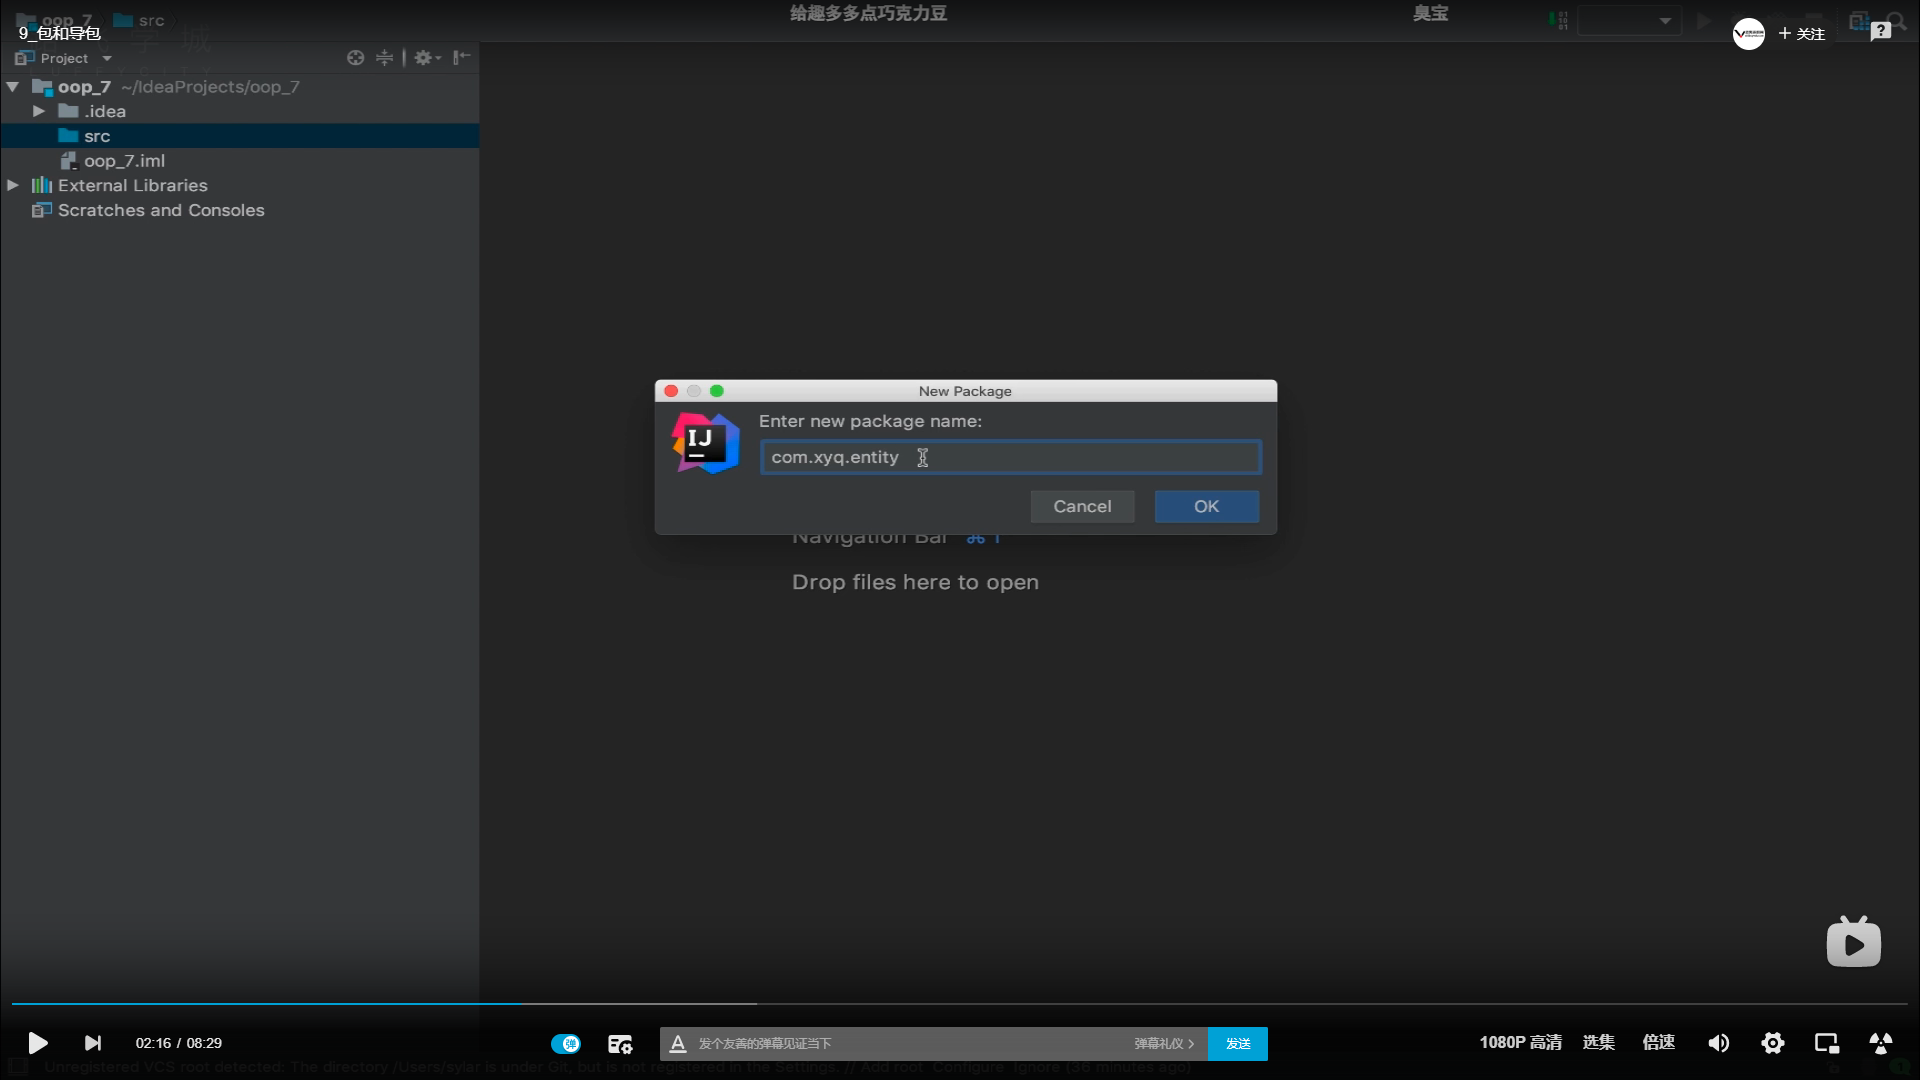The image size is (1920, 1080).
Task: Seek on the video progress bar
Action: tap(960, 1003)
